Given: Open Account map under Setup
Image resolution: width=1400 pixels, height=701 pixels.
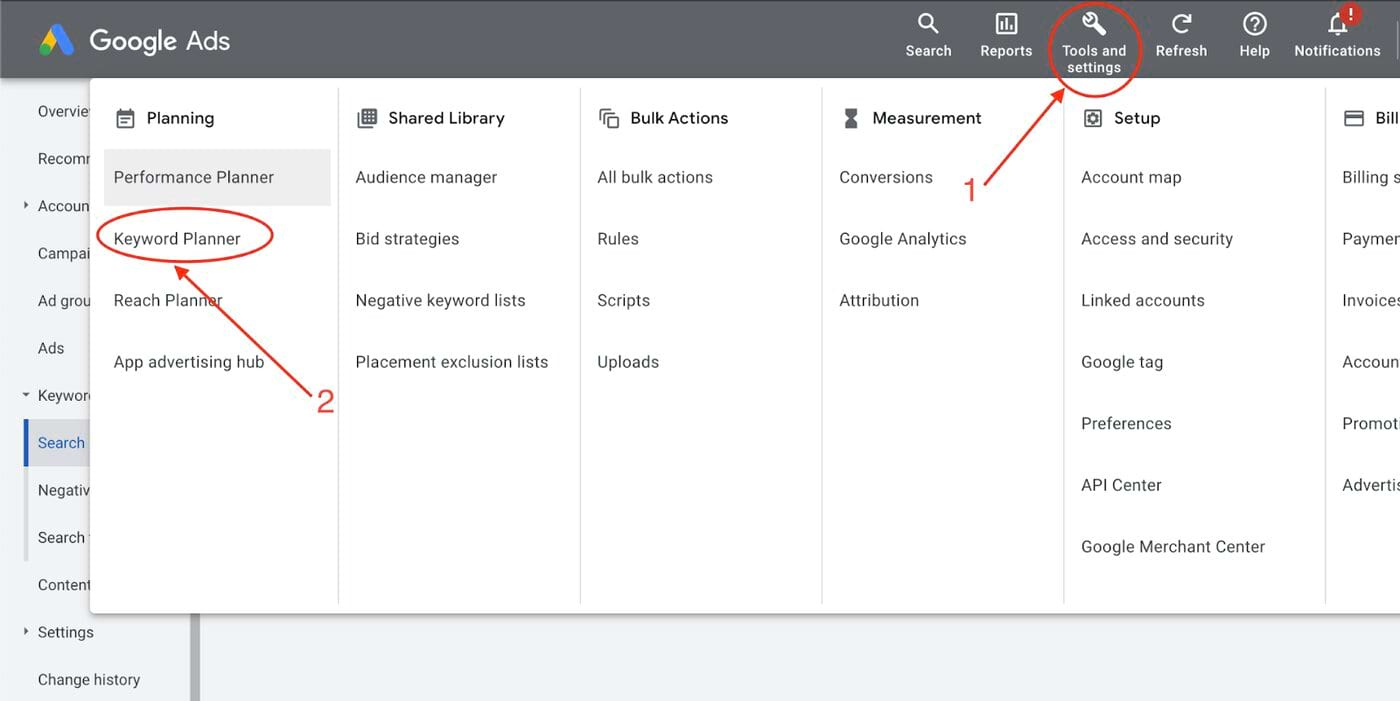Looking at the screenshot, I should pos(1131,177).
